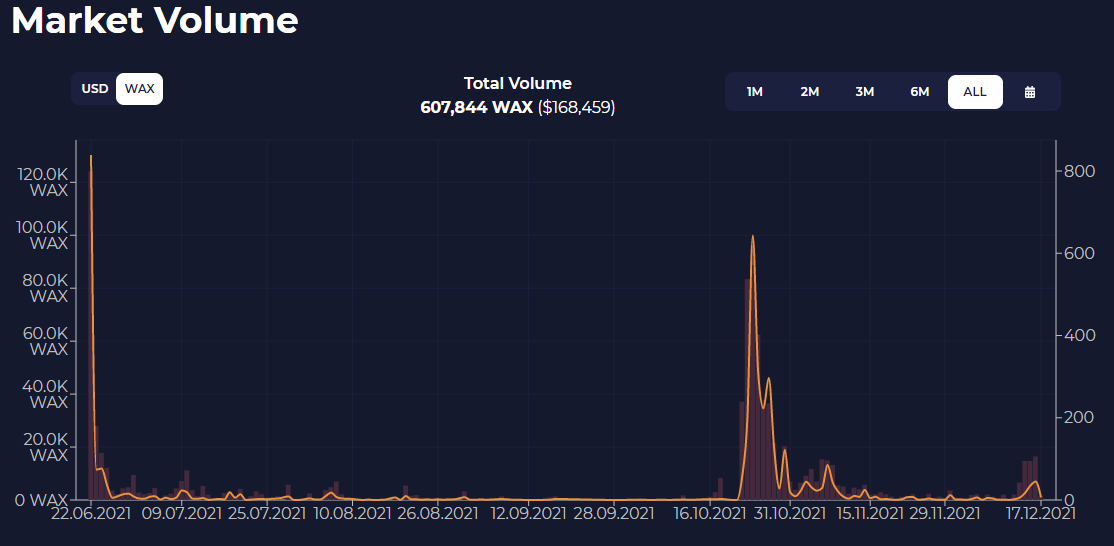1114x546 pixels.
Task: Click the Market Volume heading
Action: click(154, 21)
